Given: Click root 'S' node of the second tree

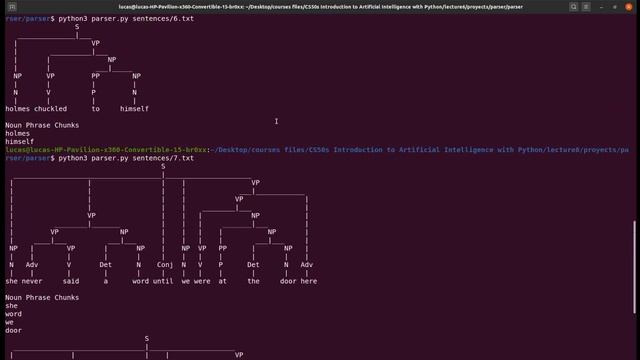Looking at the screenshot, I should click(x=163, y=167).
